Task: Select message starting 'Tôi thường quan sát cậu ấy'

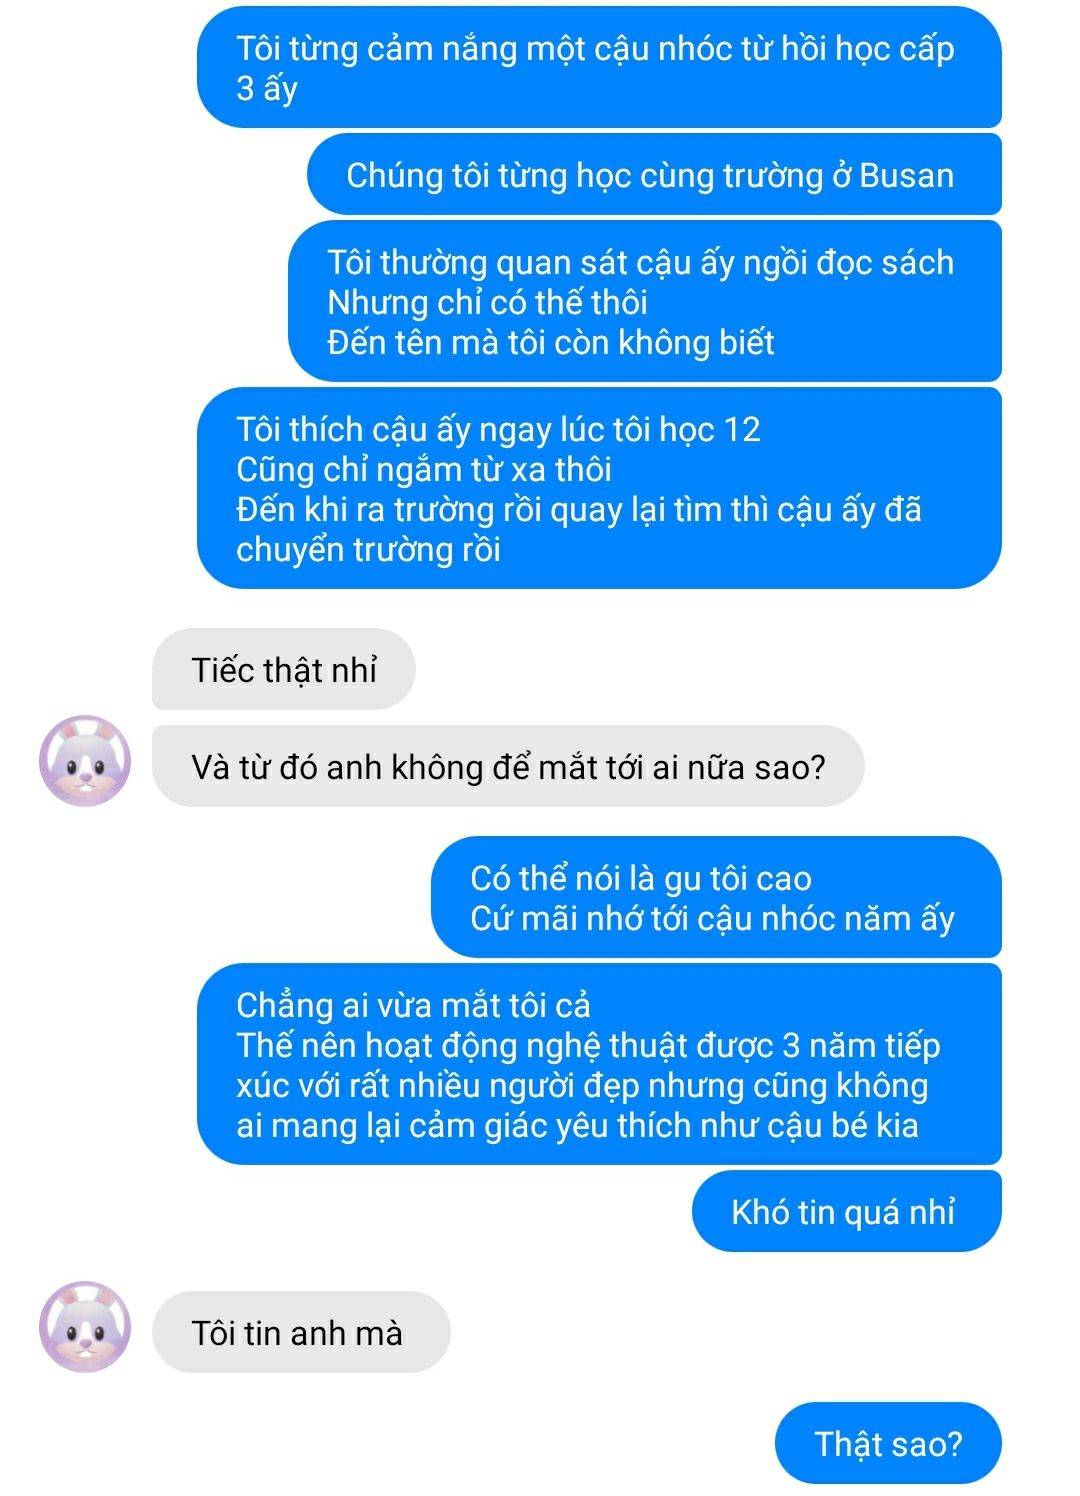Action: pyautogui.click(x=645, y=301)
